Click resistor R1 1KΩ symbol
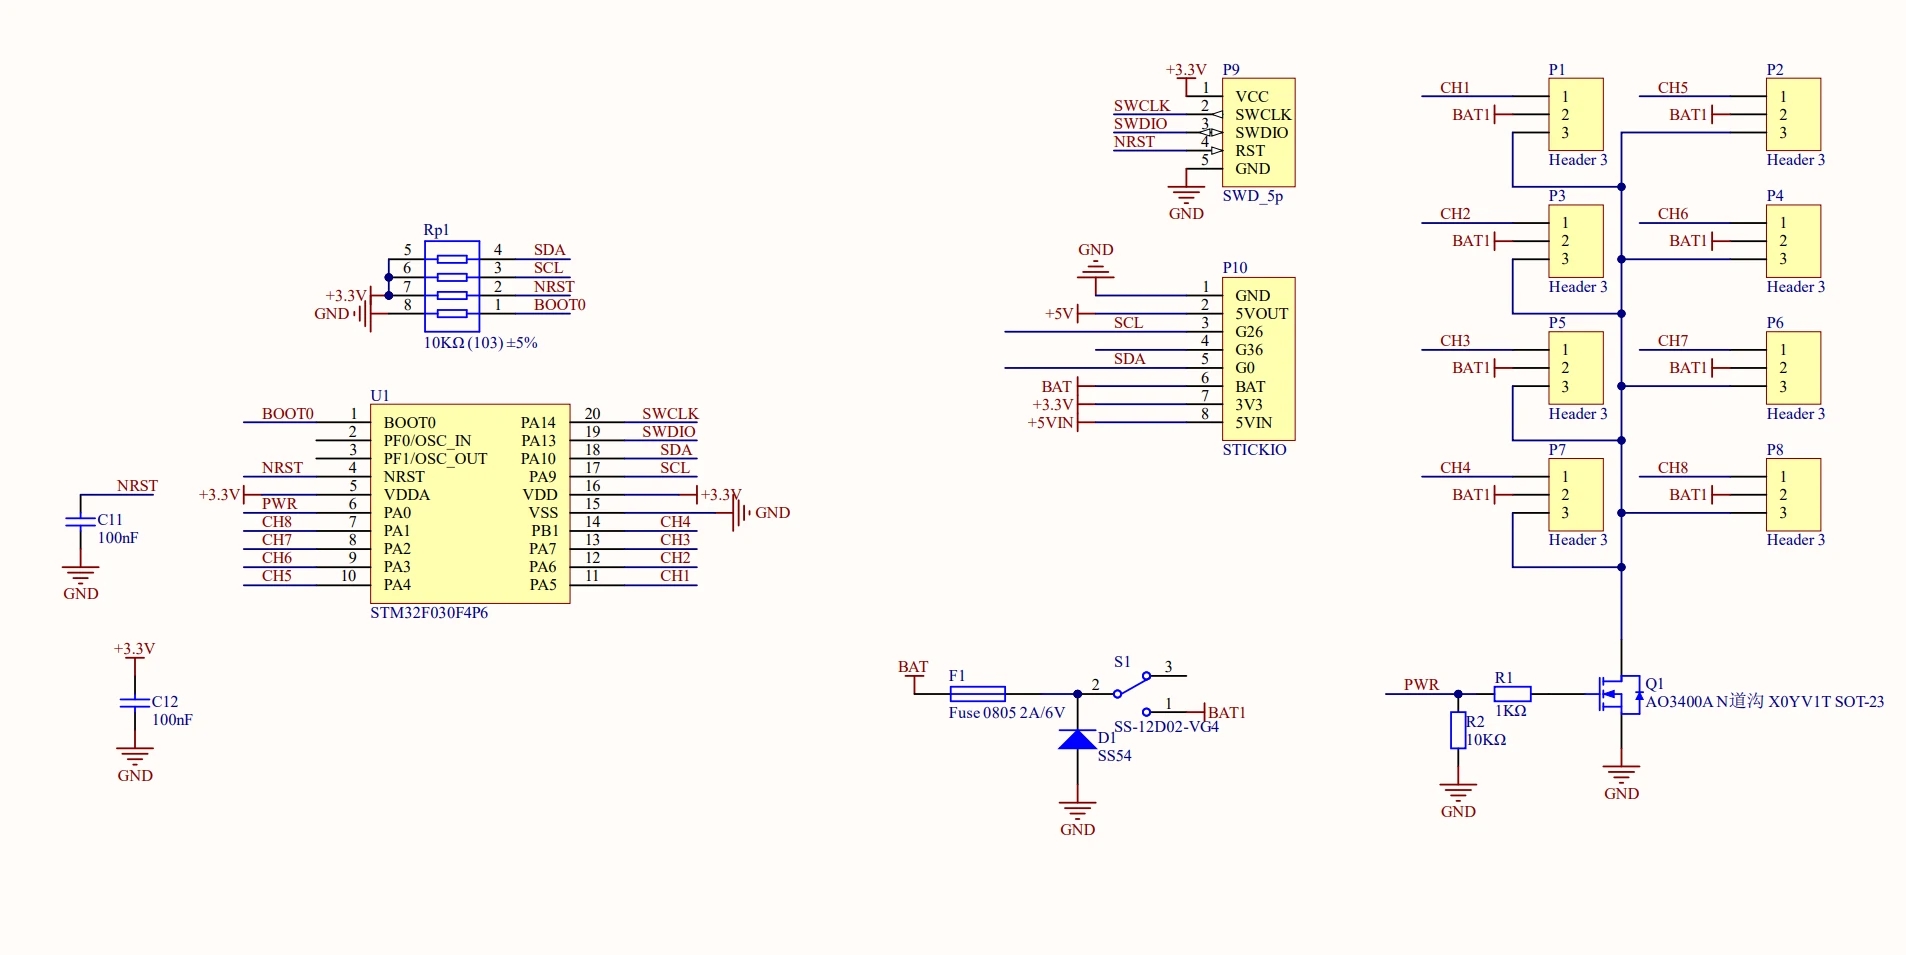Screen dimensions: 1906x955 point(1512,694)
